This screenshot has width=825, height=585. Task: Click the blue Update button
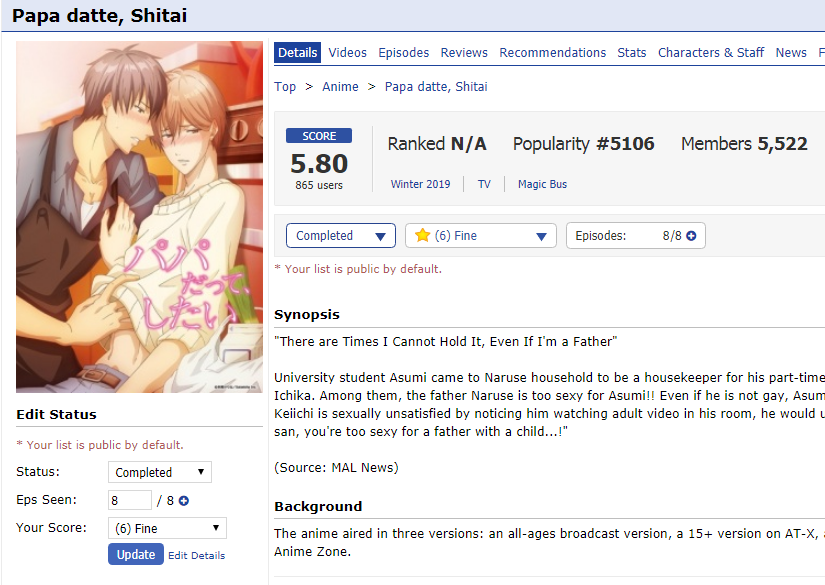(x=136, y=554)
